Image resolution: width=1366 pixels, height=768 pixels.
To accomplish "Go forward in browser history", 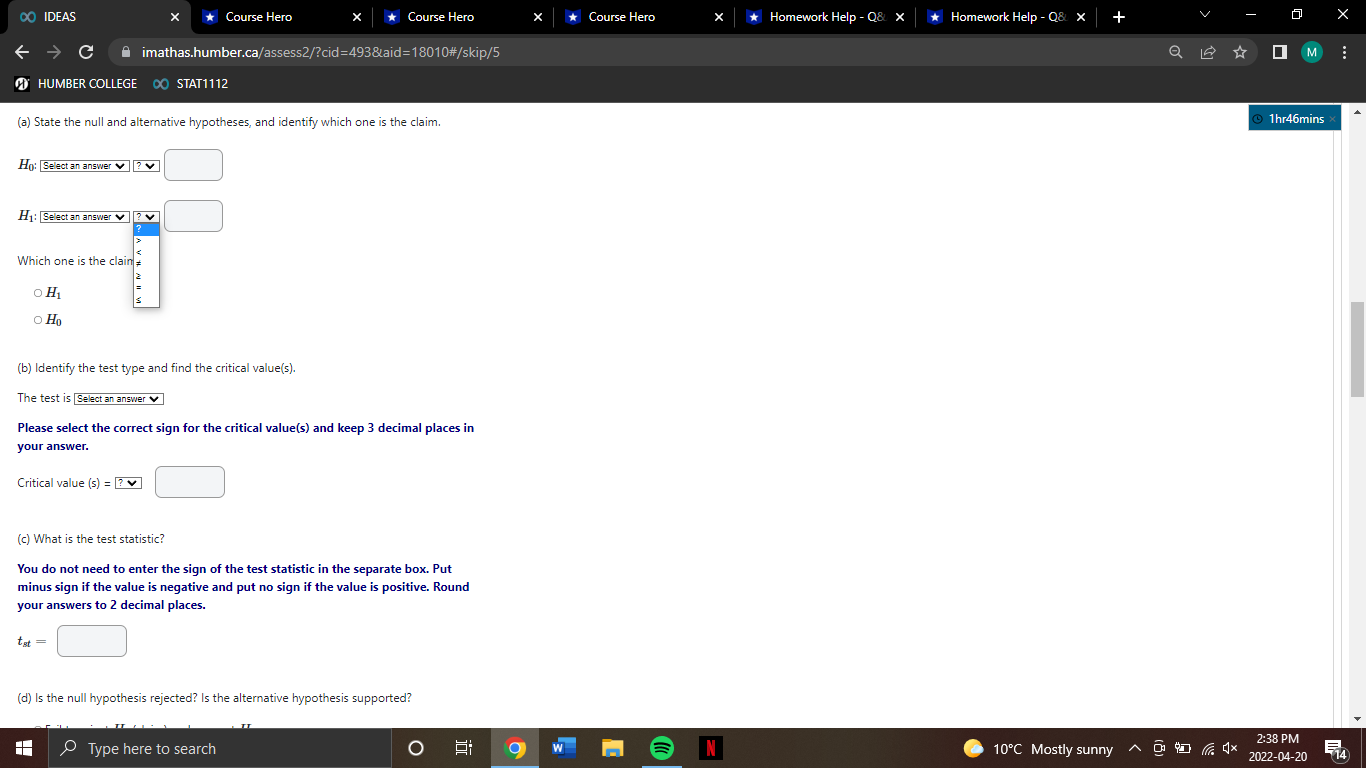I will [54, 52].
